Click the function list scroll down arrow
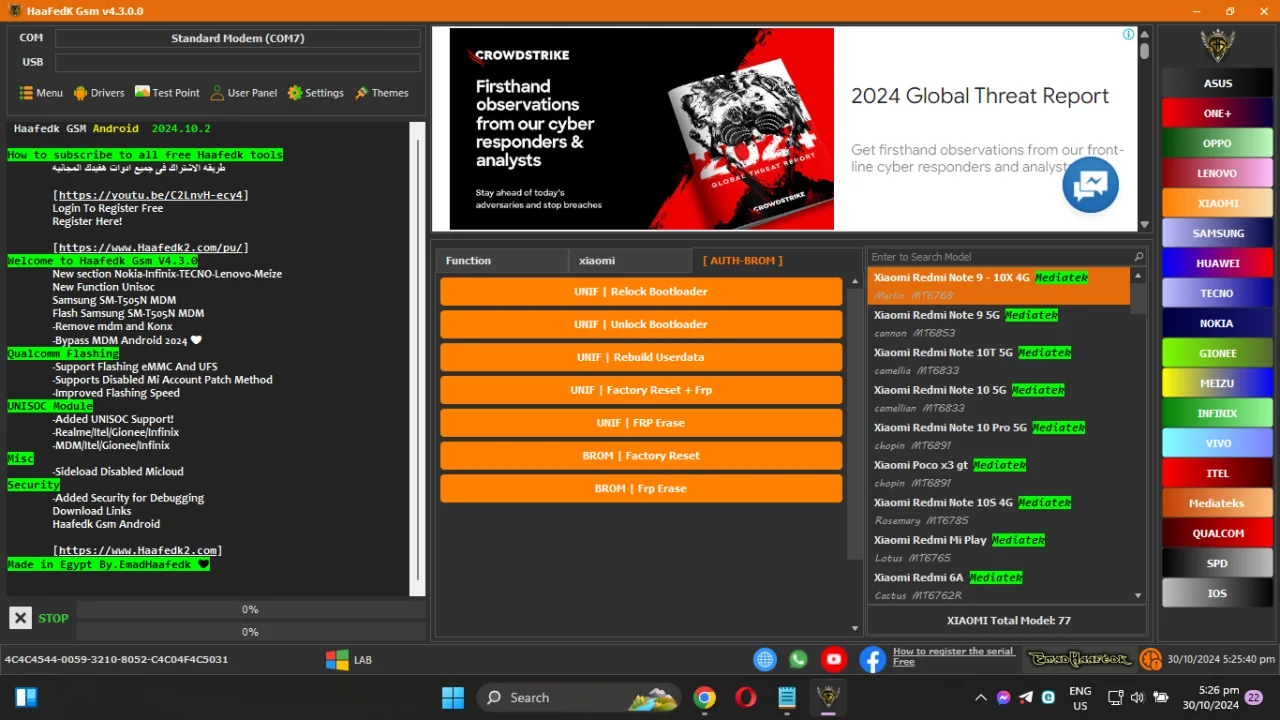This screenshot has width=1280, height=720. (854, 628)
